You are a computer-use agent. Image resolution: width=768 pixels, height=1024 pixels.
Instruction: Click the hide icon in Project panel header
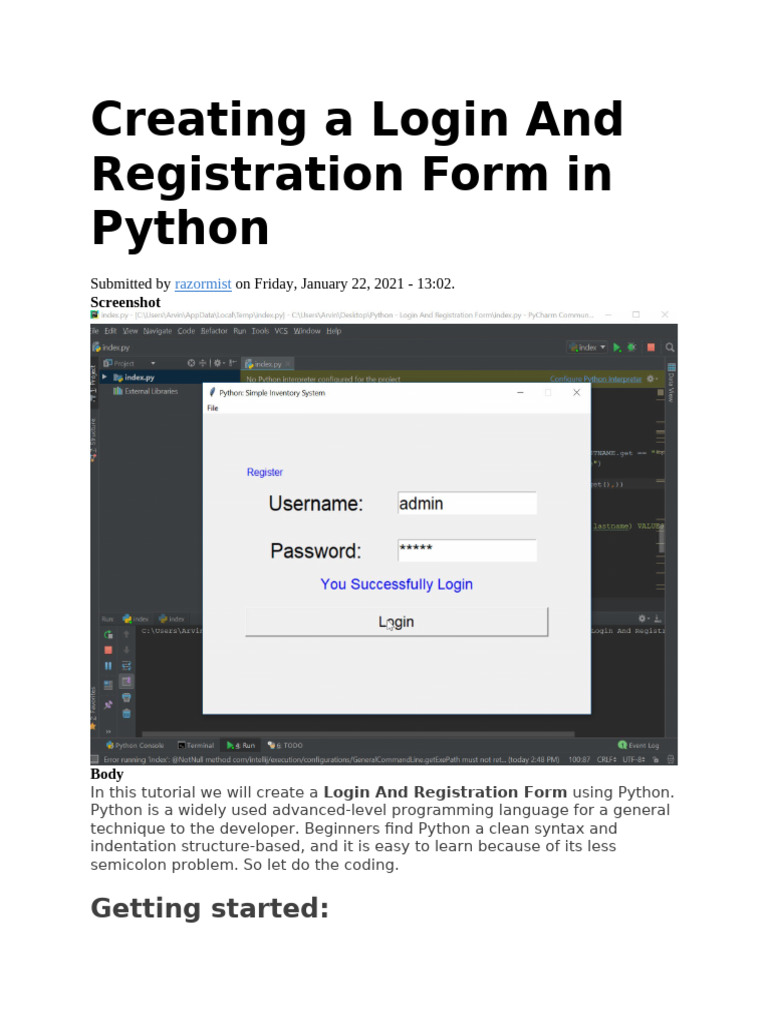232,363
